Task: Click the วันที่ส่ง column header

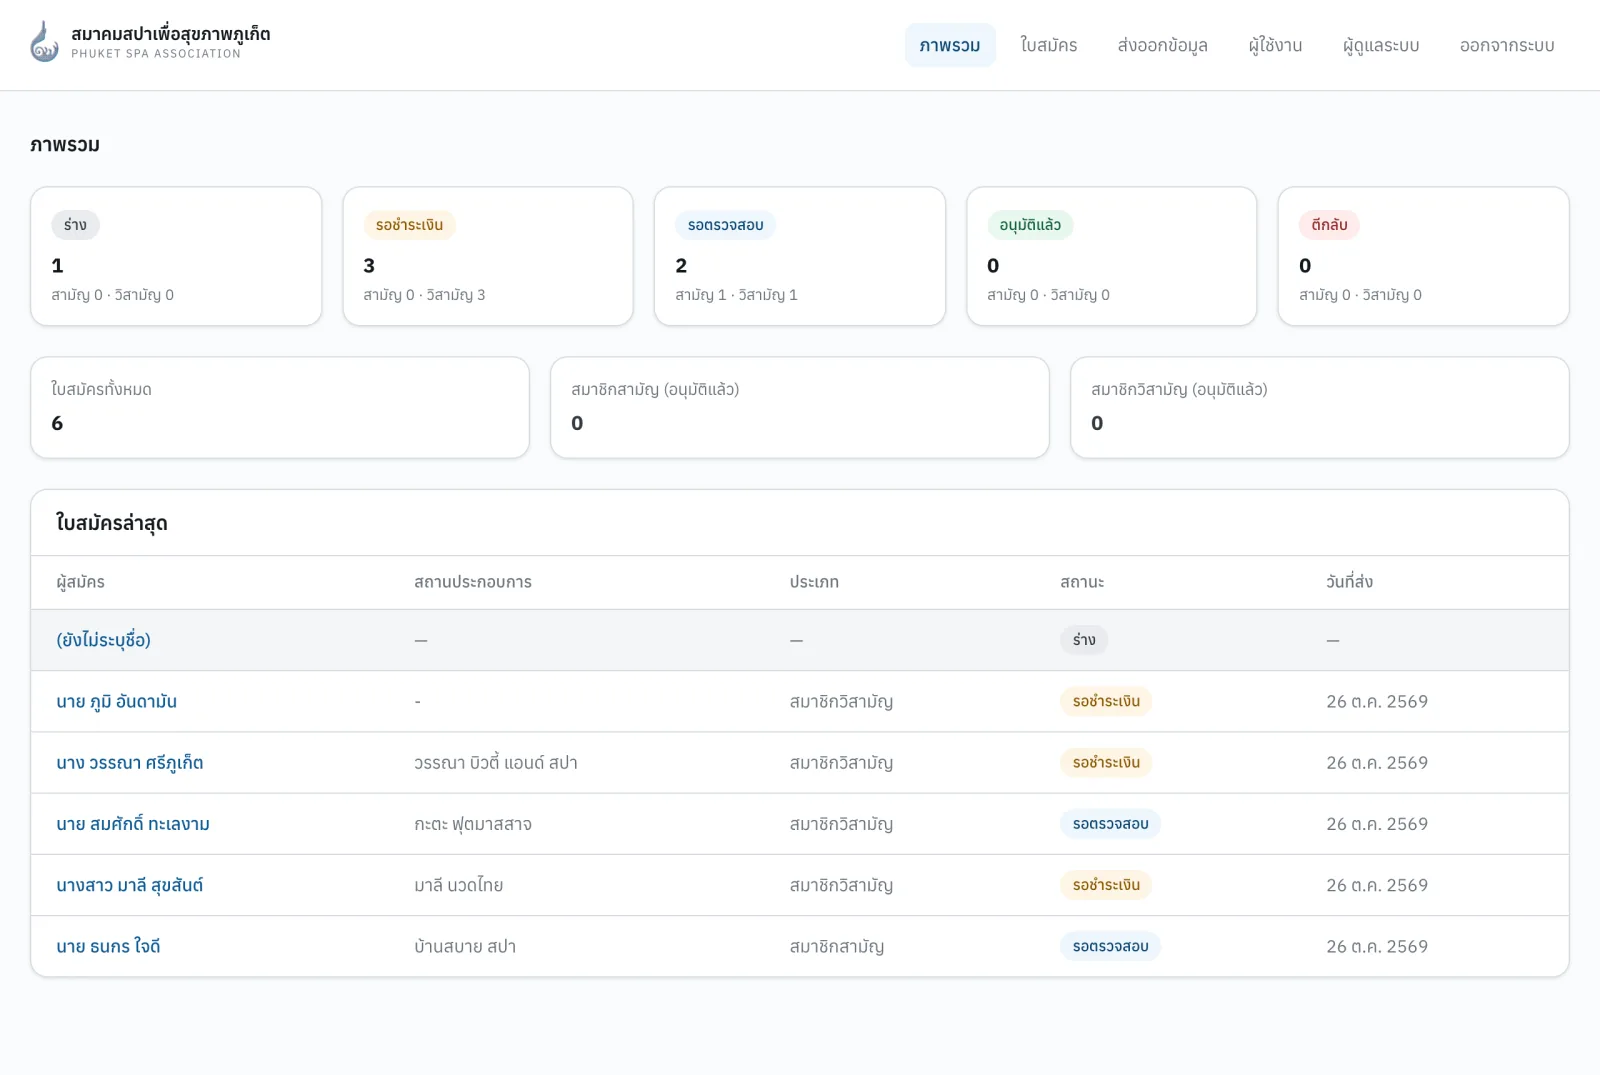Action: [x=1349, y=582]
